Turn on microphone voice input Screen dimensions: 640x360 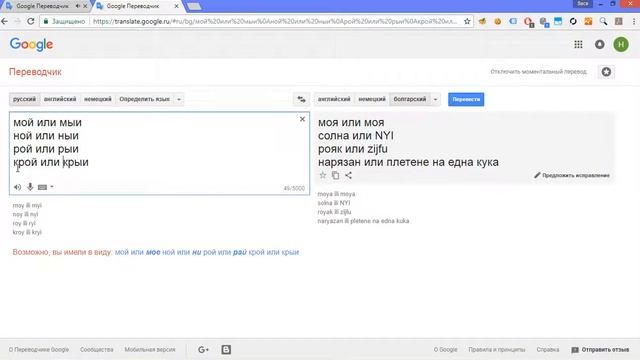pos(30,187)
